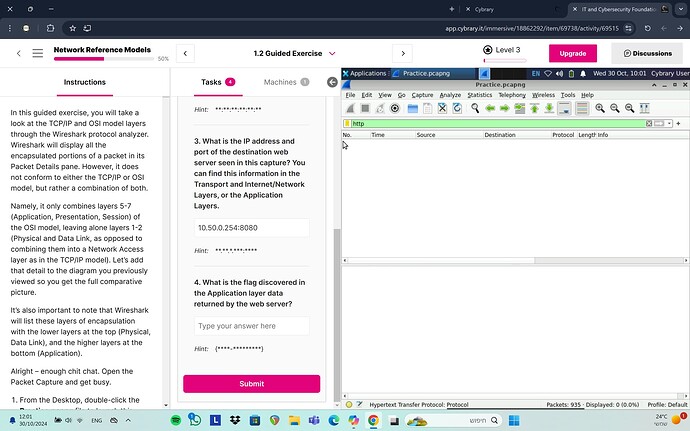Click the Wireshark start capture shark fin icon
The height and width of the screenshot is (431, 690).
pyautogui.click(x=349, y=108)
